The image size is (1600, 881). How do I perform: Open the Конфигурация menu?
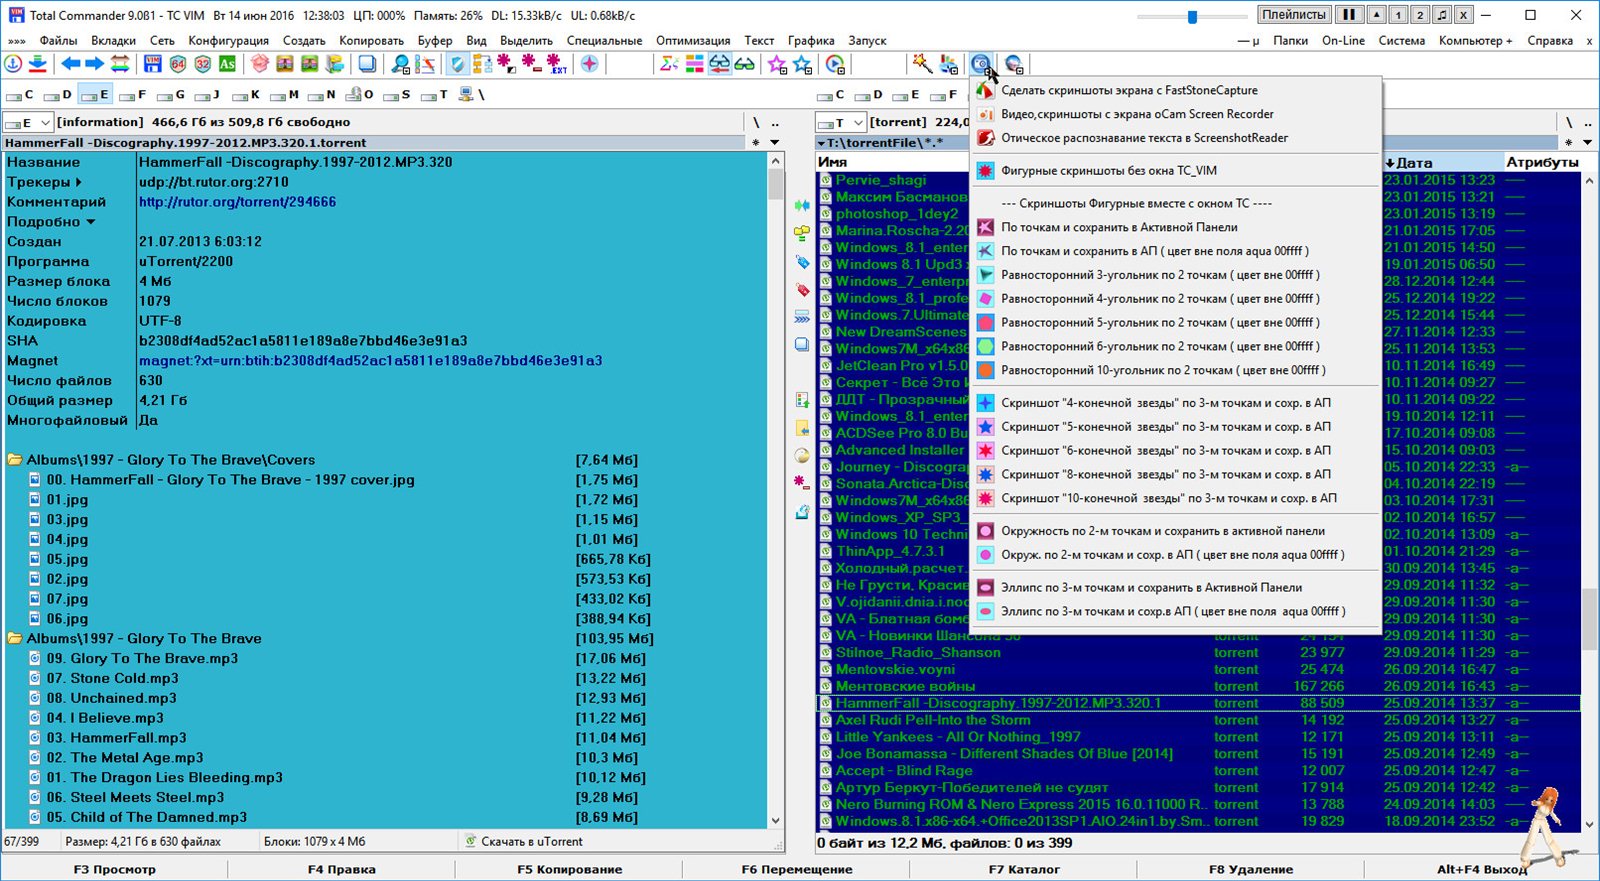click(x=228, y=41)
